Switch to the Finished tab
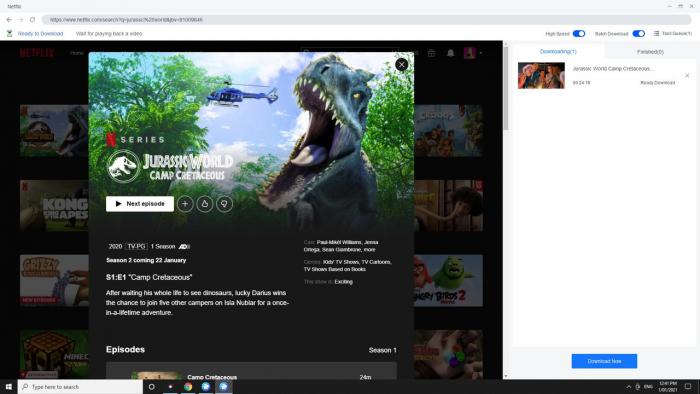Image resolution: width=700 pixels, height=394 pixels. click(x=650, y=52)
